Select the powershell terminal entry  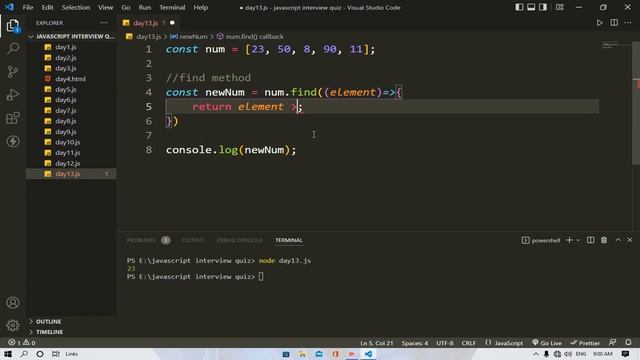pos(541,240)
